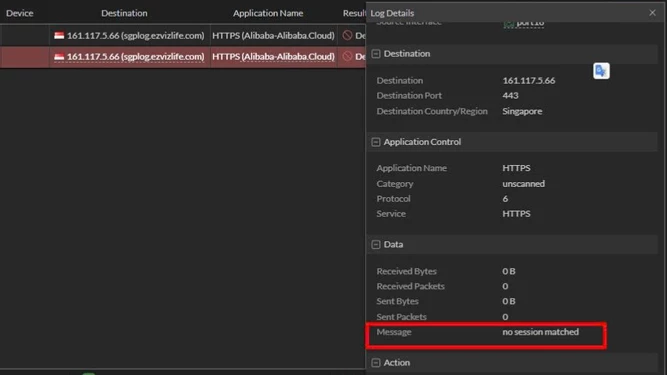Click the Singapore flag in first row
The height and width of the screenshot is (375, 667).
click(59, 35)
